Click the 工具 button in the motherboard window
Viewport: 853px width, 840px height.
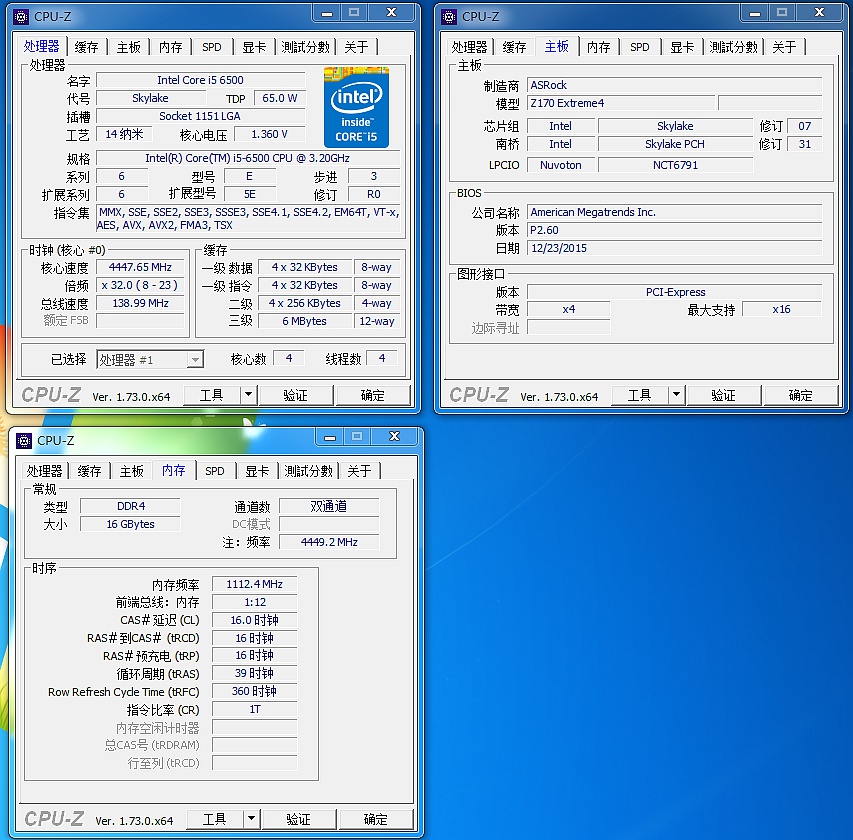(x=640, y=395)
